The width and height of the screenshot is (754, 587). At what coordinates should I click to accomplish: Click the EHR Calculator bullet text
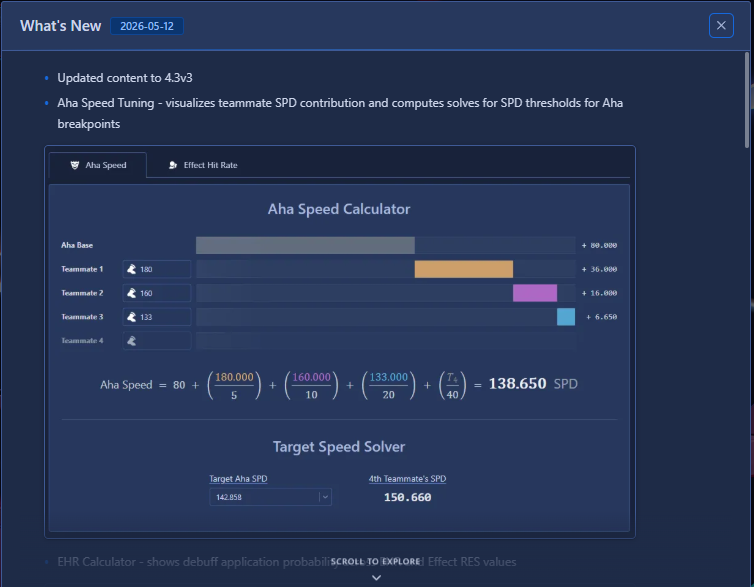(x=287, y=562)
